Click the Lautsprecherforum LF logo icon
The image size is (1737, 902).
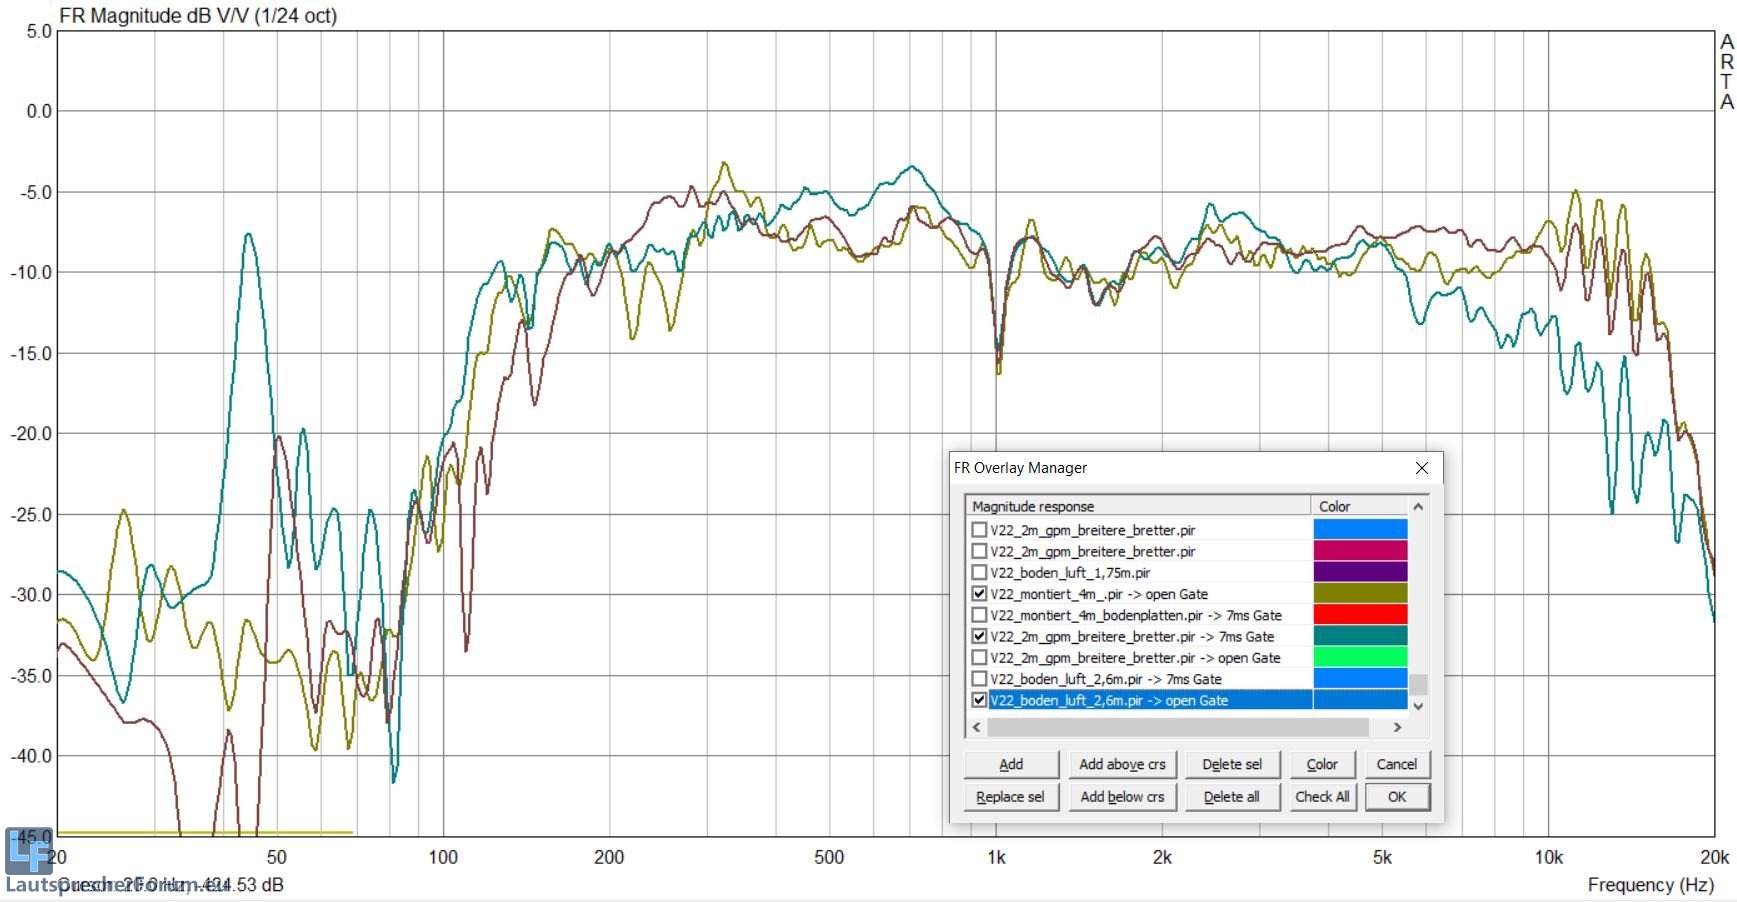click(x=28, y=851)
